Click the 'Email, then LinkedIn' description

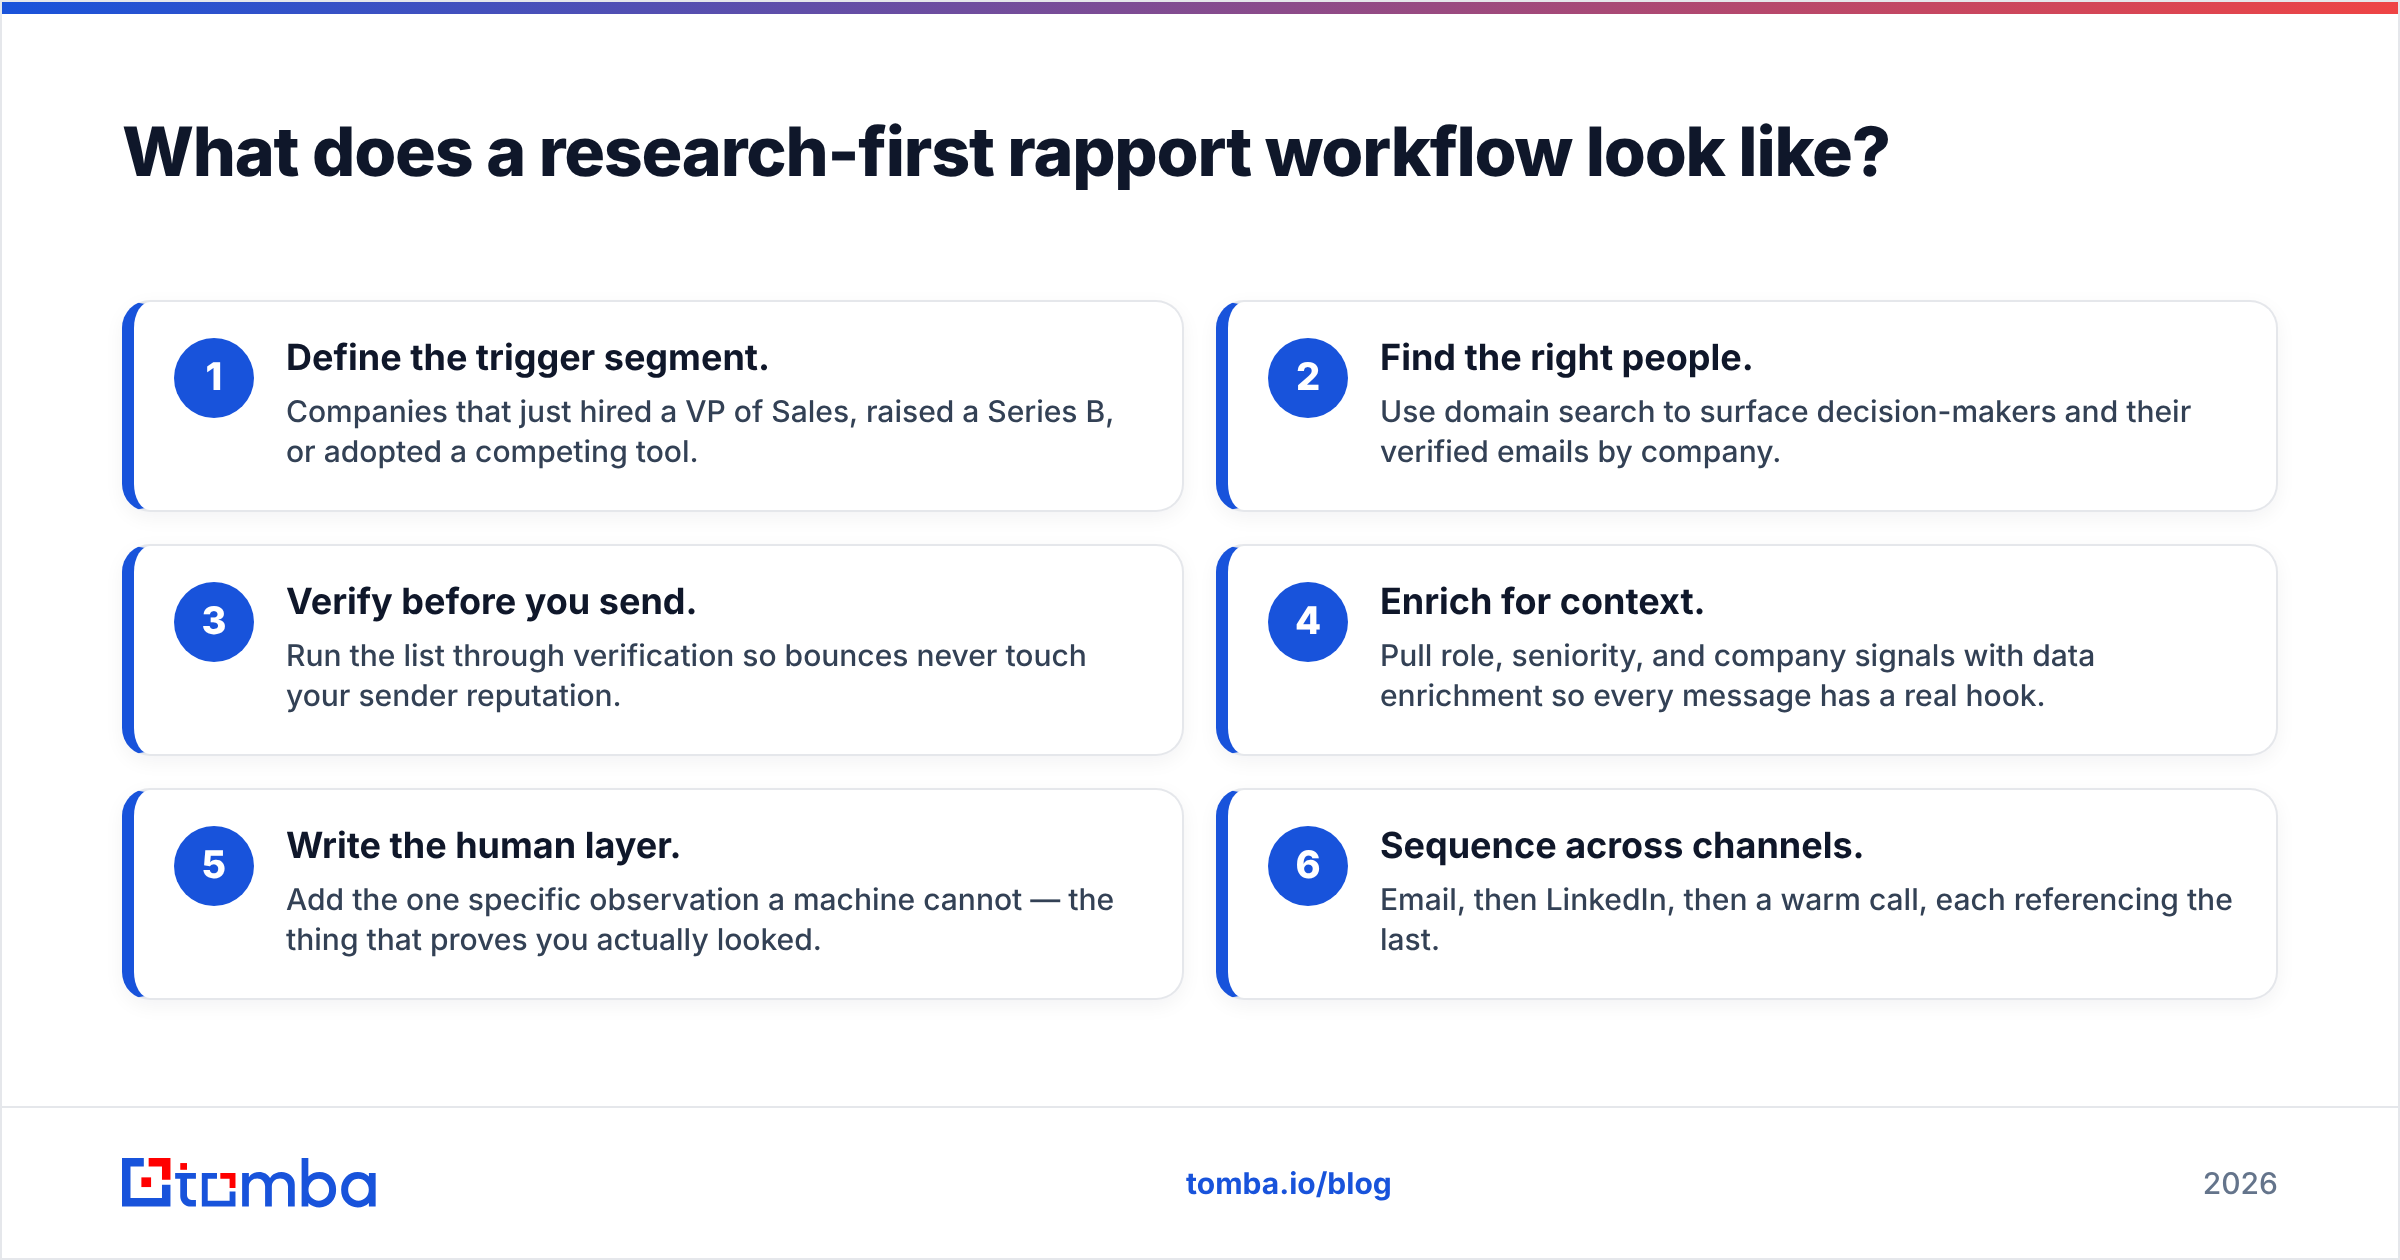(1806, 920)
